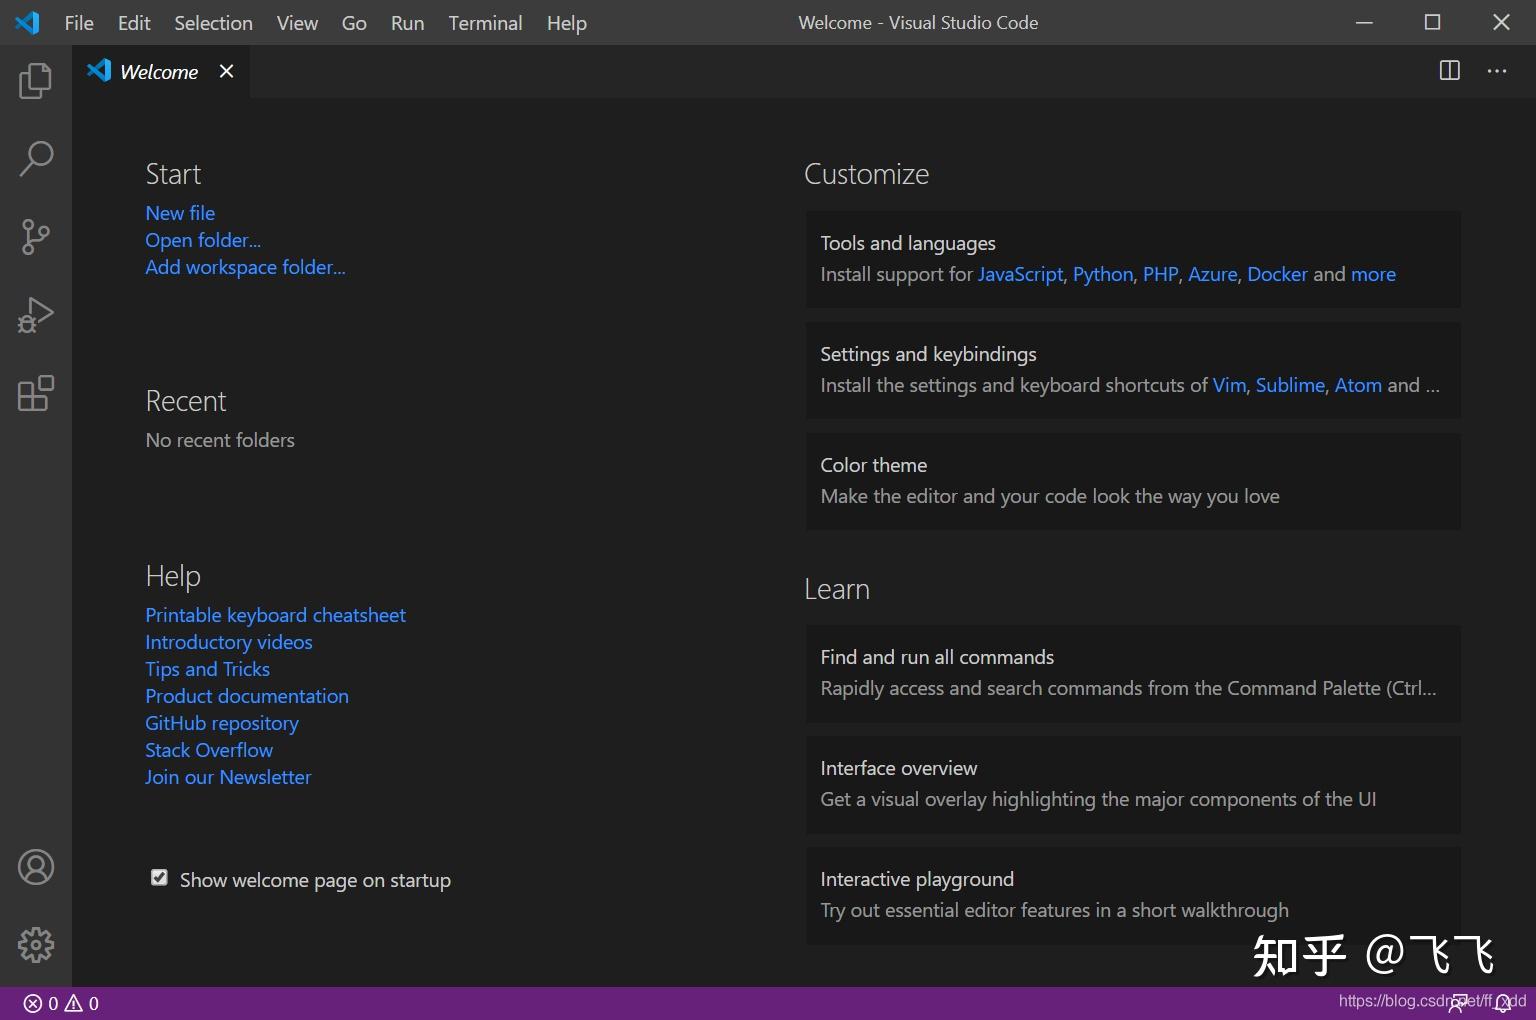Open the Terminal menu

[x=485, y=23]
